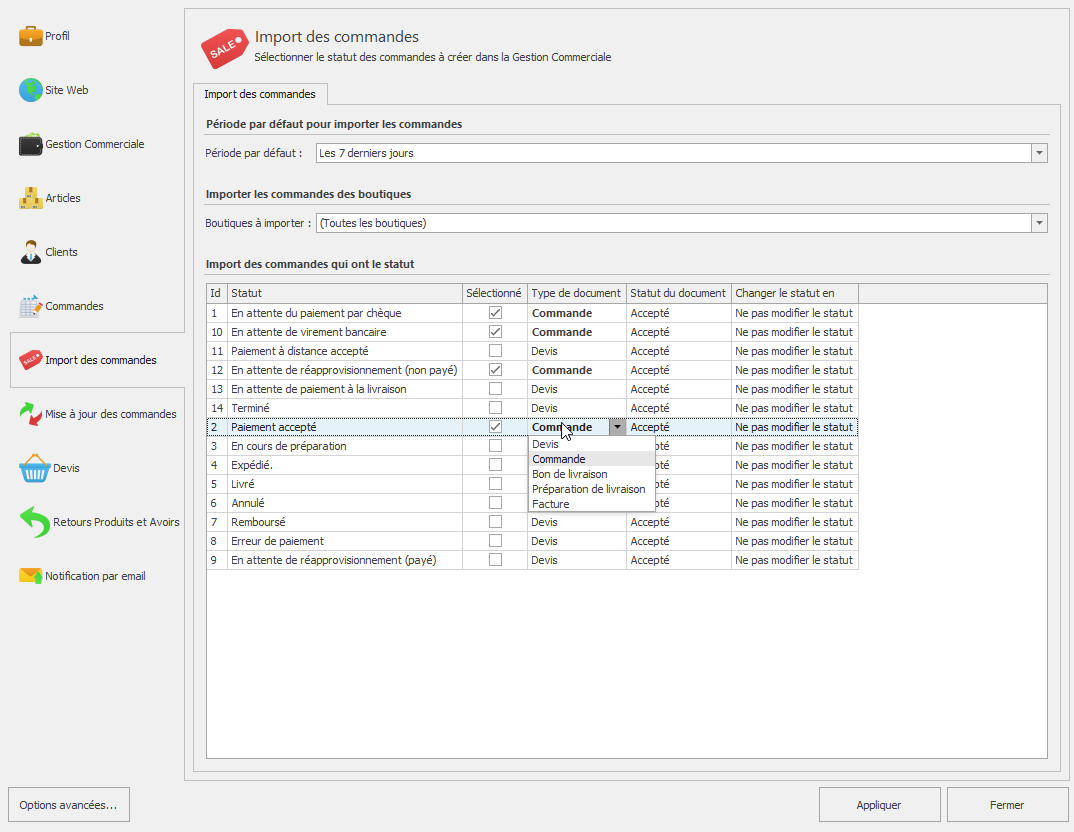The image size is (1074, 832).
Task: Expand the Boutiques à importer dropdown arrow
Action: [1039, 223]
